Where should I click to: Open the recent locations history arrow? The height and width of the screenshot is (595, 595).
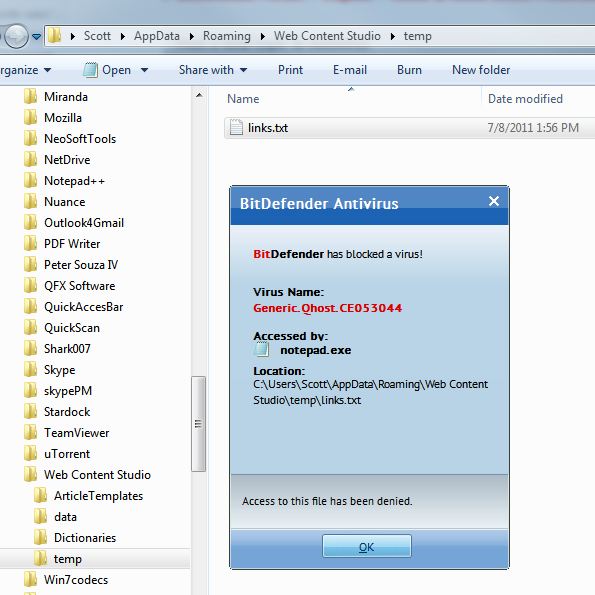pyautogui.click(x=36, y=37)
